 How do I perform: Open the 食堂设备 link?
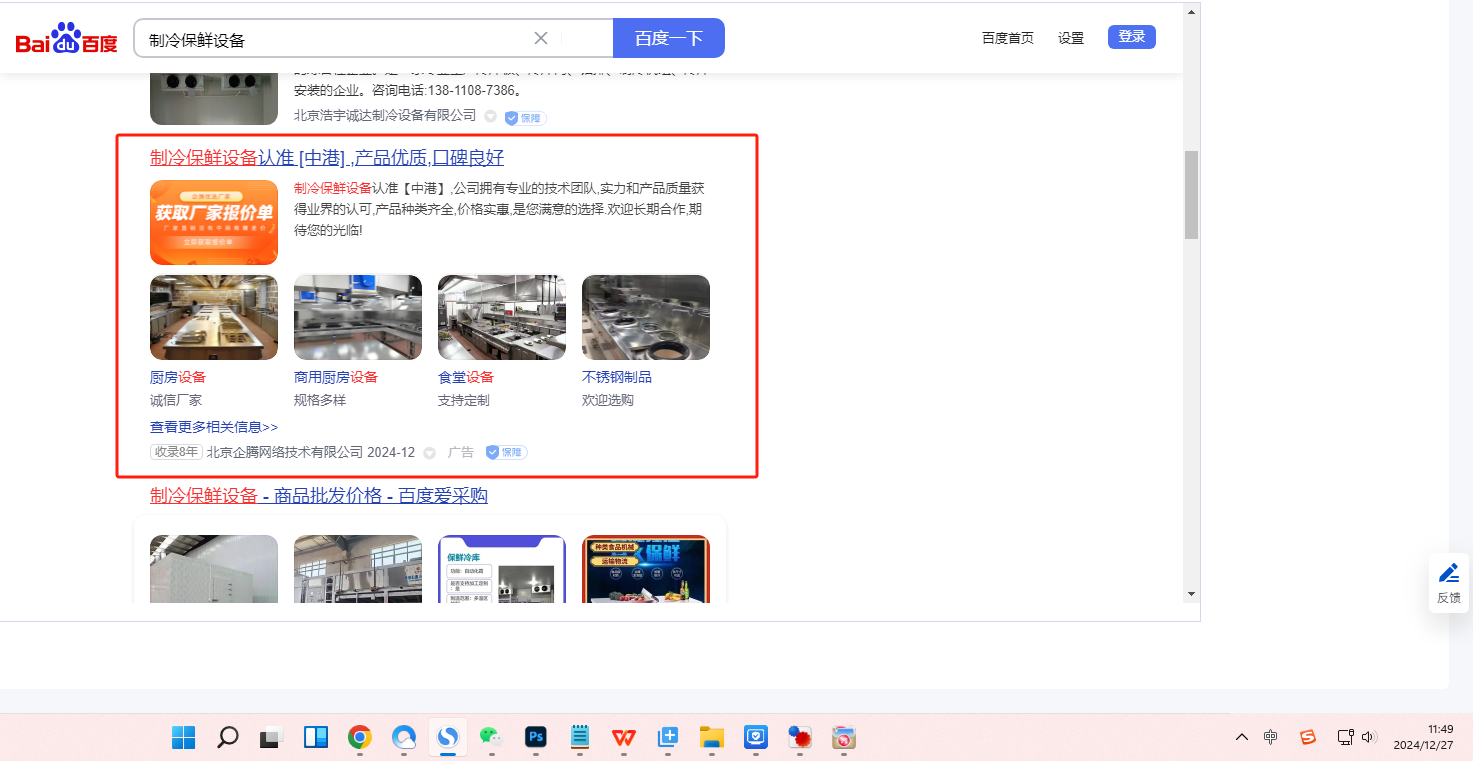[x=466, y=377]
